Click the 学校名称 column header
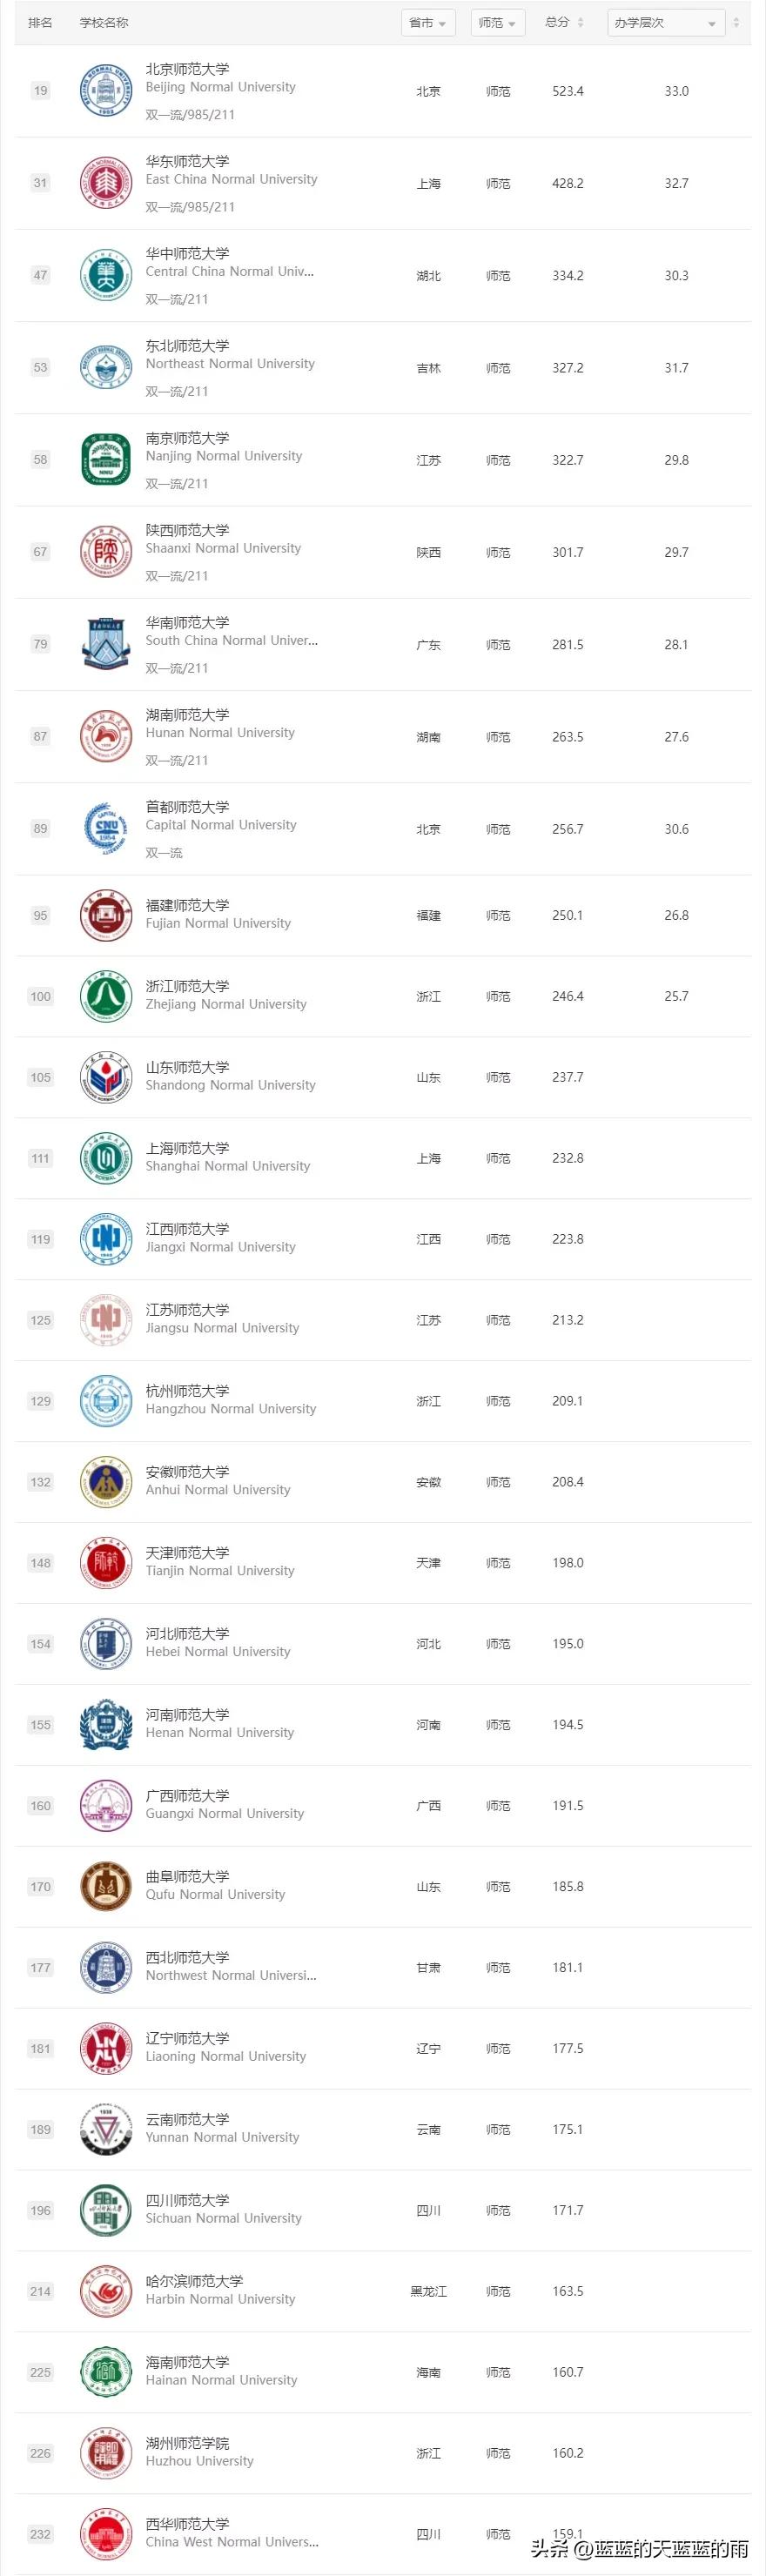 [104, 22]
